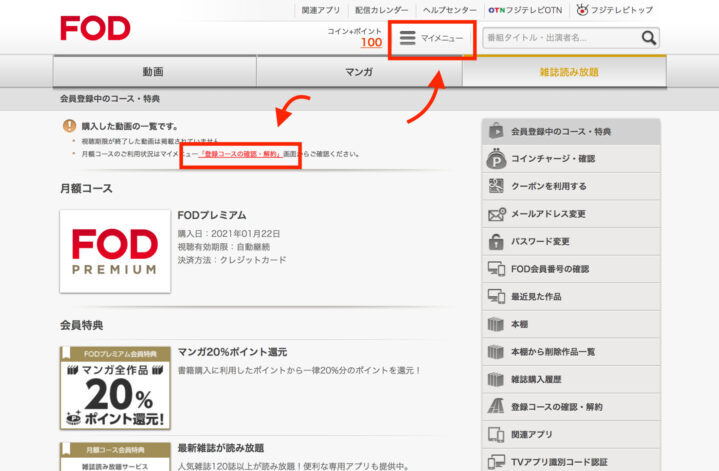Open the マイメニュー hamburger icon
Screen dimensions: 719x471
click(407, 38)
